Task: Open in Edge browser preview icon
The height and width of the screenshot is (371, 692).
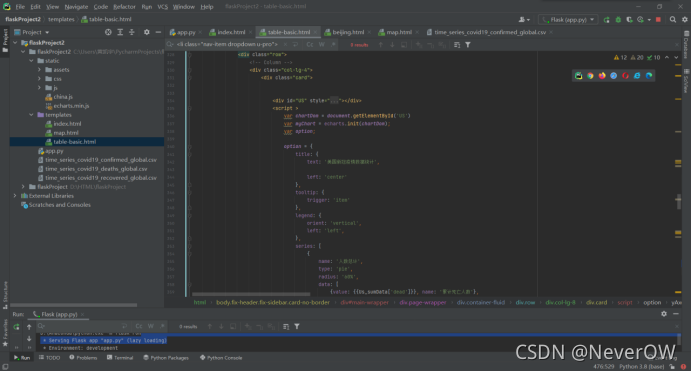Action: pyautogui.click(x=649, y=75)
